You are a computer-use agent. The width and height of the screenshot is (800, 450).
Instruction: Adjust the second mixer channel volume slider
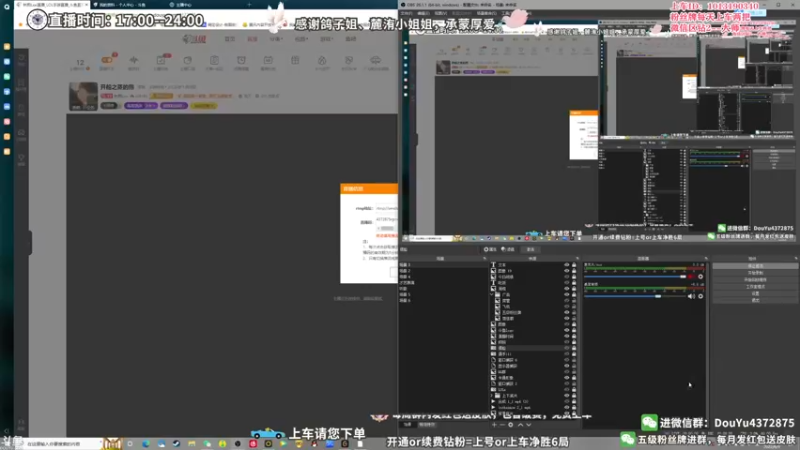635,296
